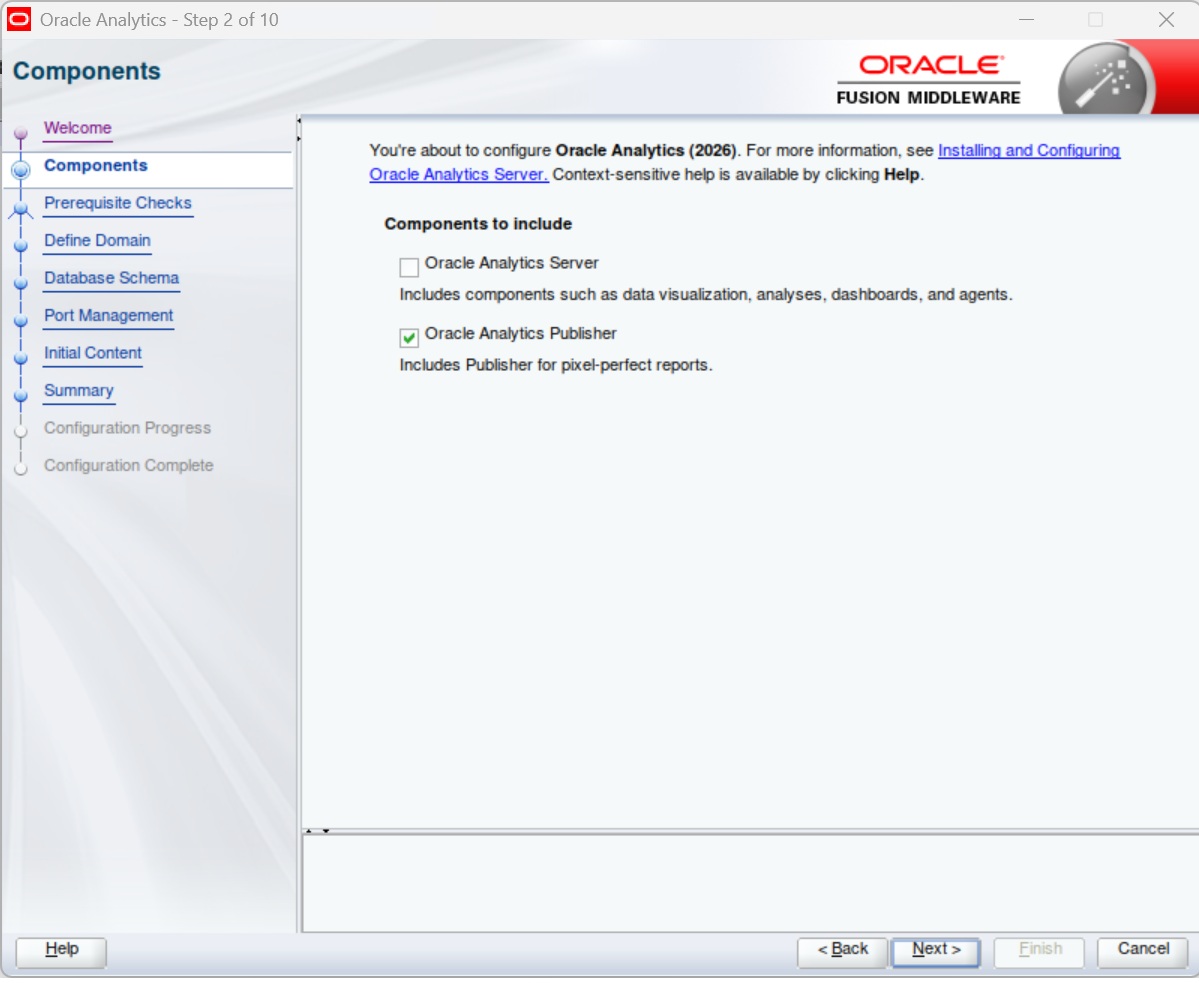Close the Oracle Analytics window

[1166, 19]
